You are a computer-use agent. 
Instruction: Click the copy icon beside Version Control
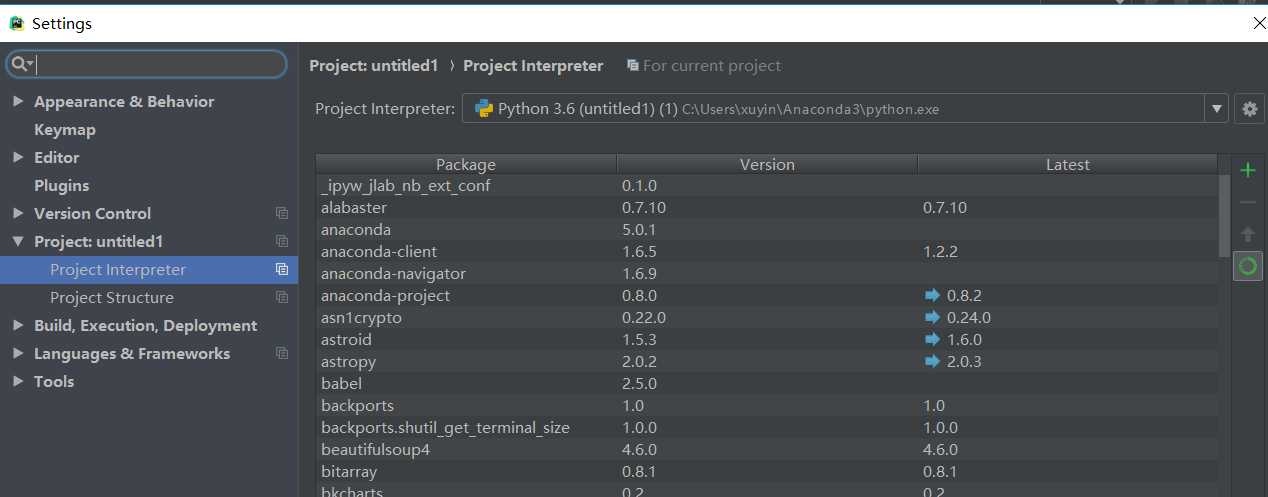[x=282, y=213]
